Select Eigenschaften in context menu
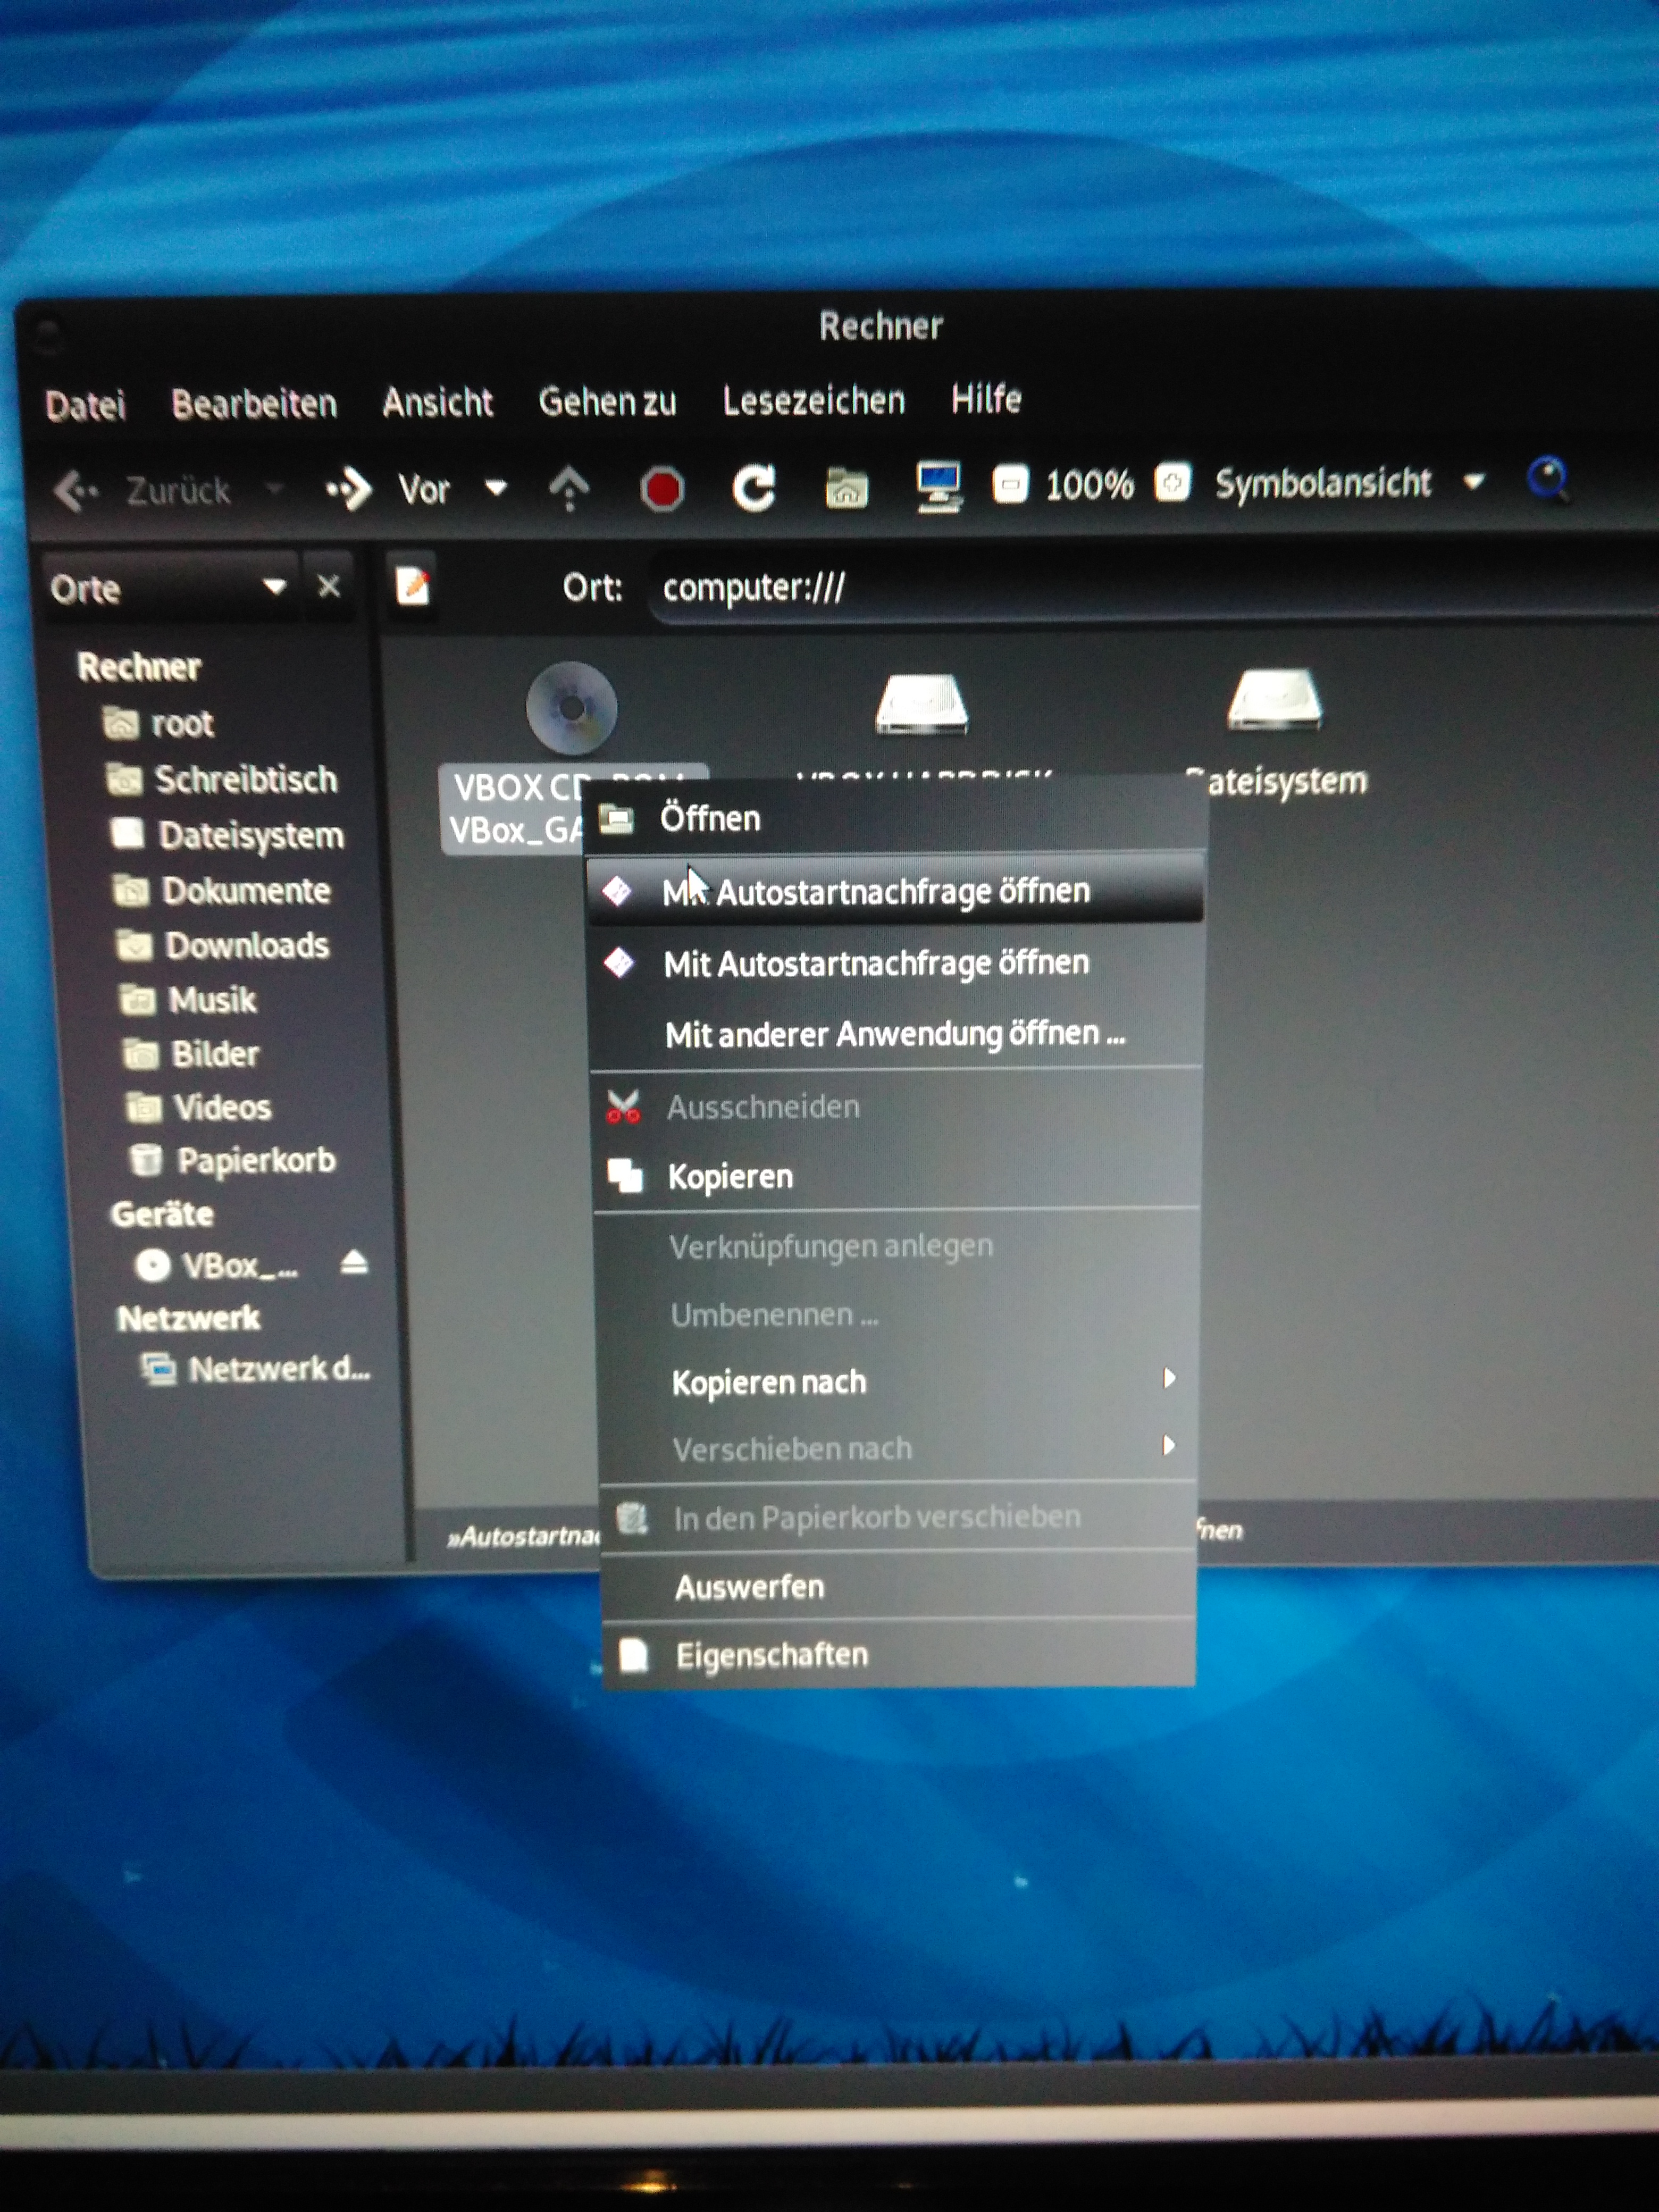The height and width of the screenshot is (2212, 1659). [x=771, y=1655]
